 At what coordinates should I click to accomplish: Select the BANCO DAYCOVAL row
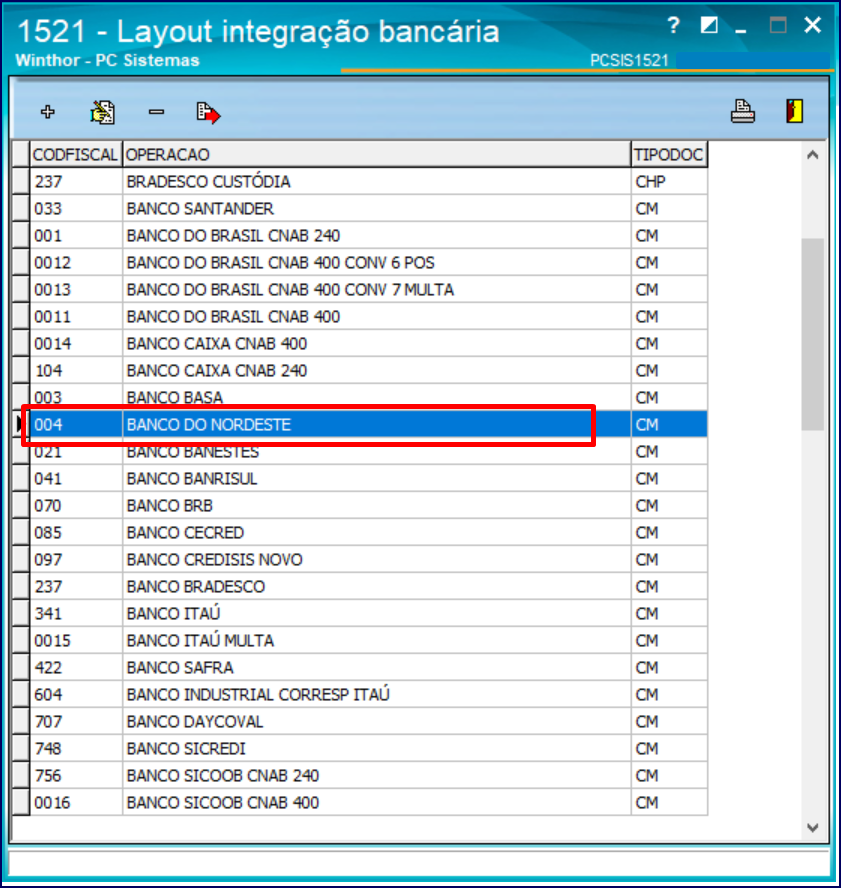[360, 722]
